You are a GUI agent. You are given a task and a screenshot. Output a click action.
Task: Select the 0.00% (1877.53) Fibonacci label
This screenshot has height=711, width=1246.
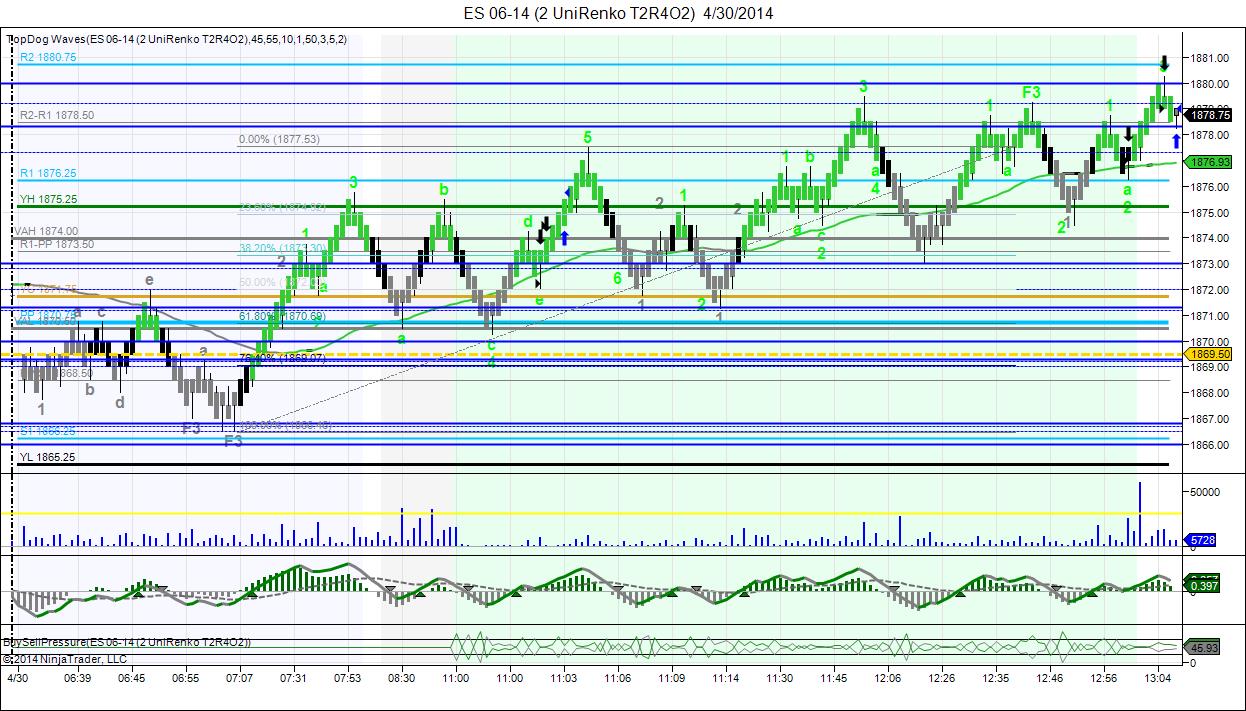click(279, 139)
